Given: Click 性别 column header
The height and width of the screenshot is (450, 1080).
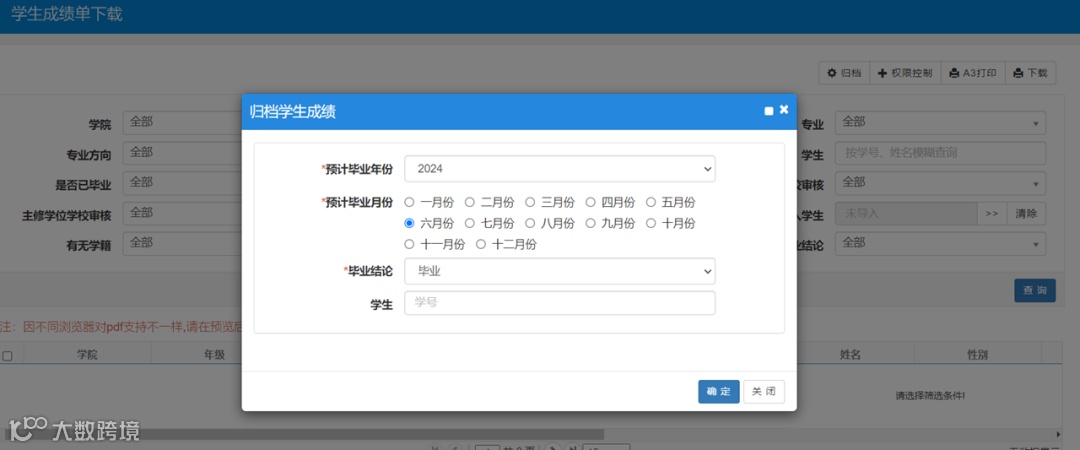Looking at the screenshot, I should [977, 355].
